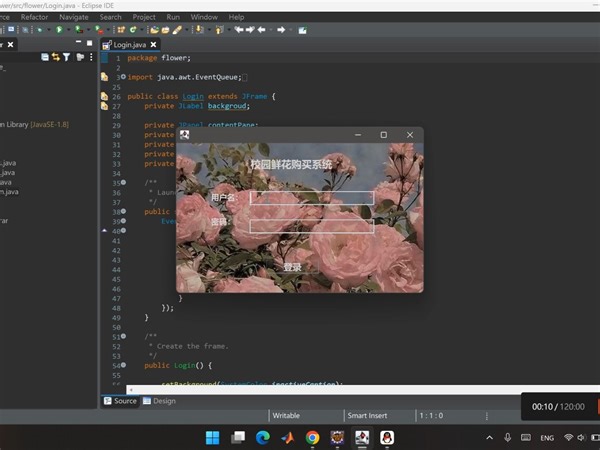Click the Search pencil icon in toolbar
This screenshot has width=600, height=450.
[x=177, y=29]
